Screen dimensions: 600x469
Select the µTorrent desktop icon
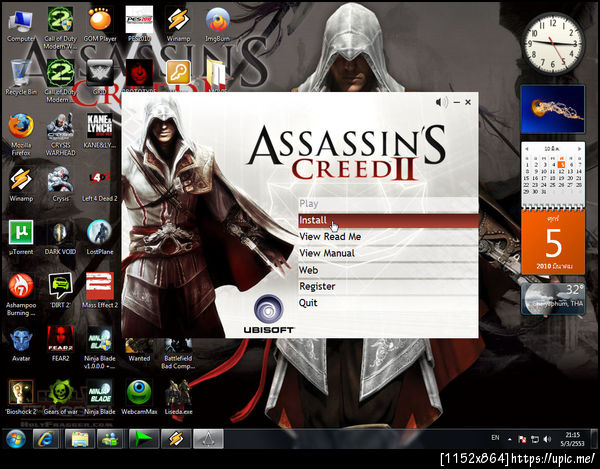click(21, 237)
